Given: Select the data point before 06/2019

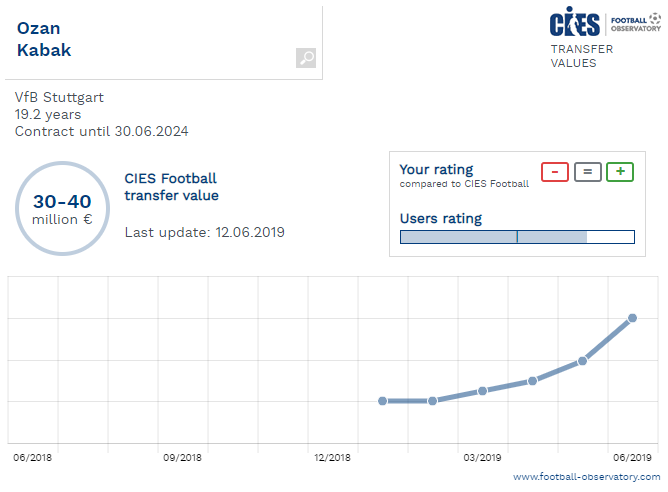Looking at the screenshot, I should 582,361.
